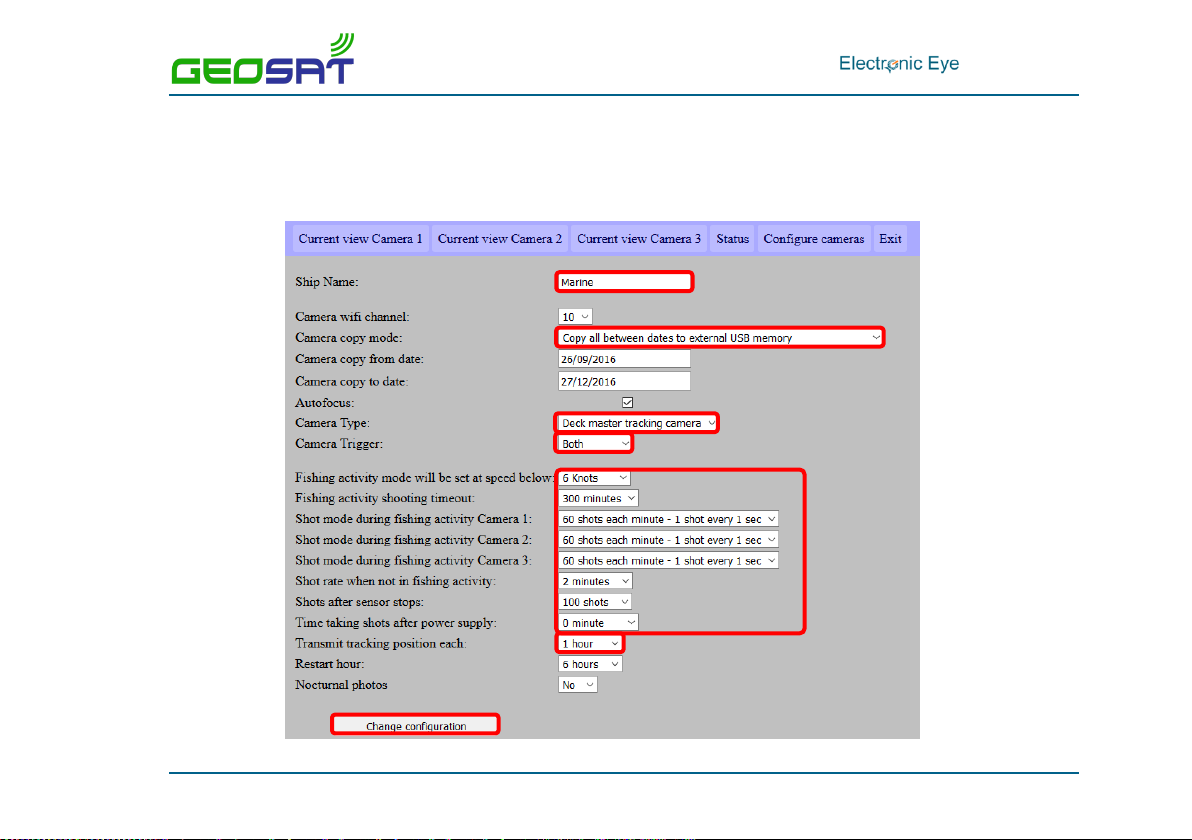Click the 'Camera wifi channel:' label
1192x840 pixels.
pyautogui.click(x=352, y=317)
